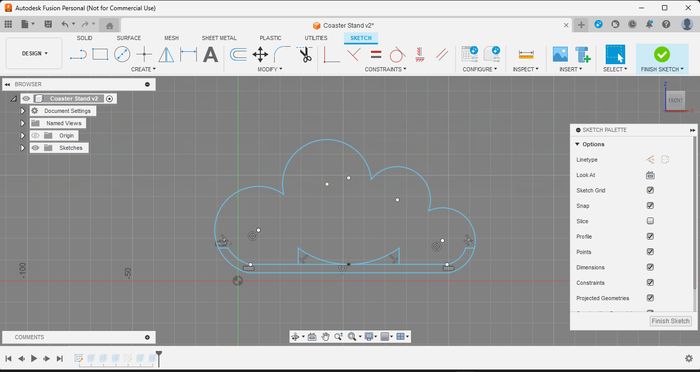The width and height of the screenshot is (700, 372).
Task: Click the Insert Image icon
Action: (560, 54)
